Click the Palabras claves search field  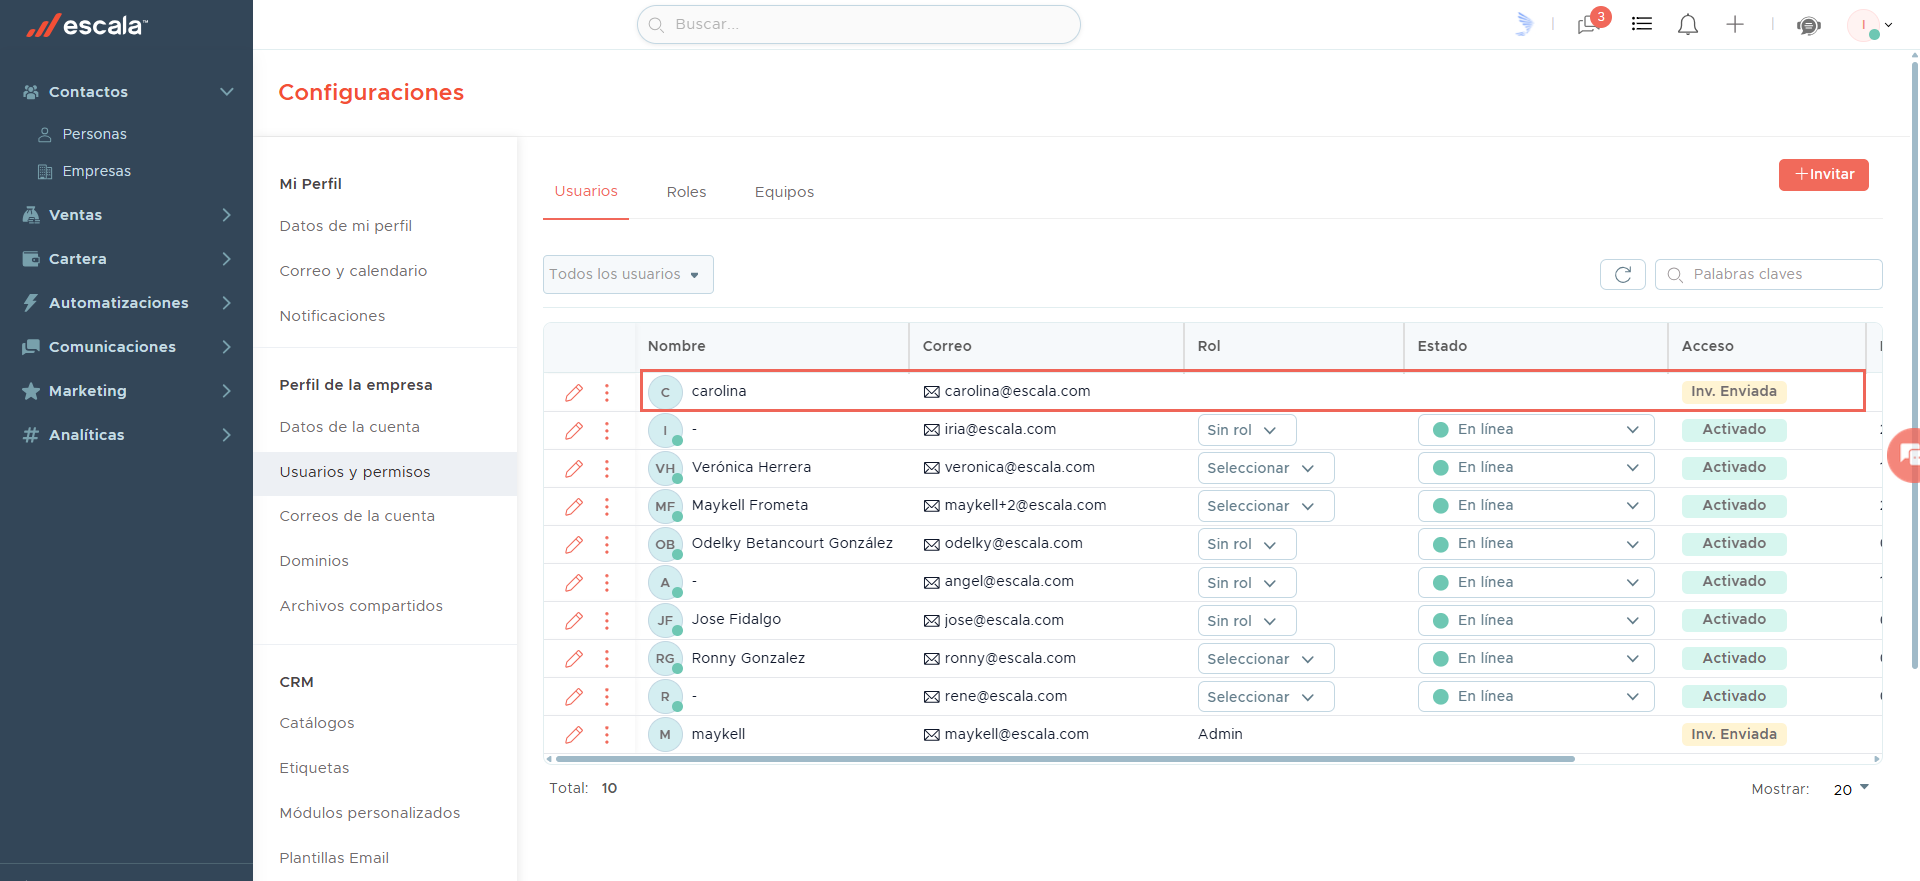[x=1769, y=274]
